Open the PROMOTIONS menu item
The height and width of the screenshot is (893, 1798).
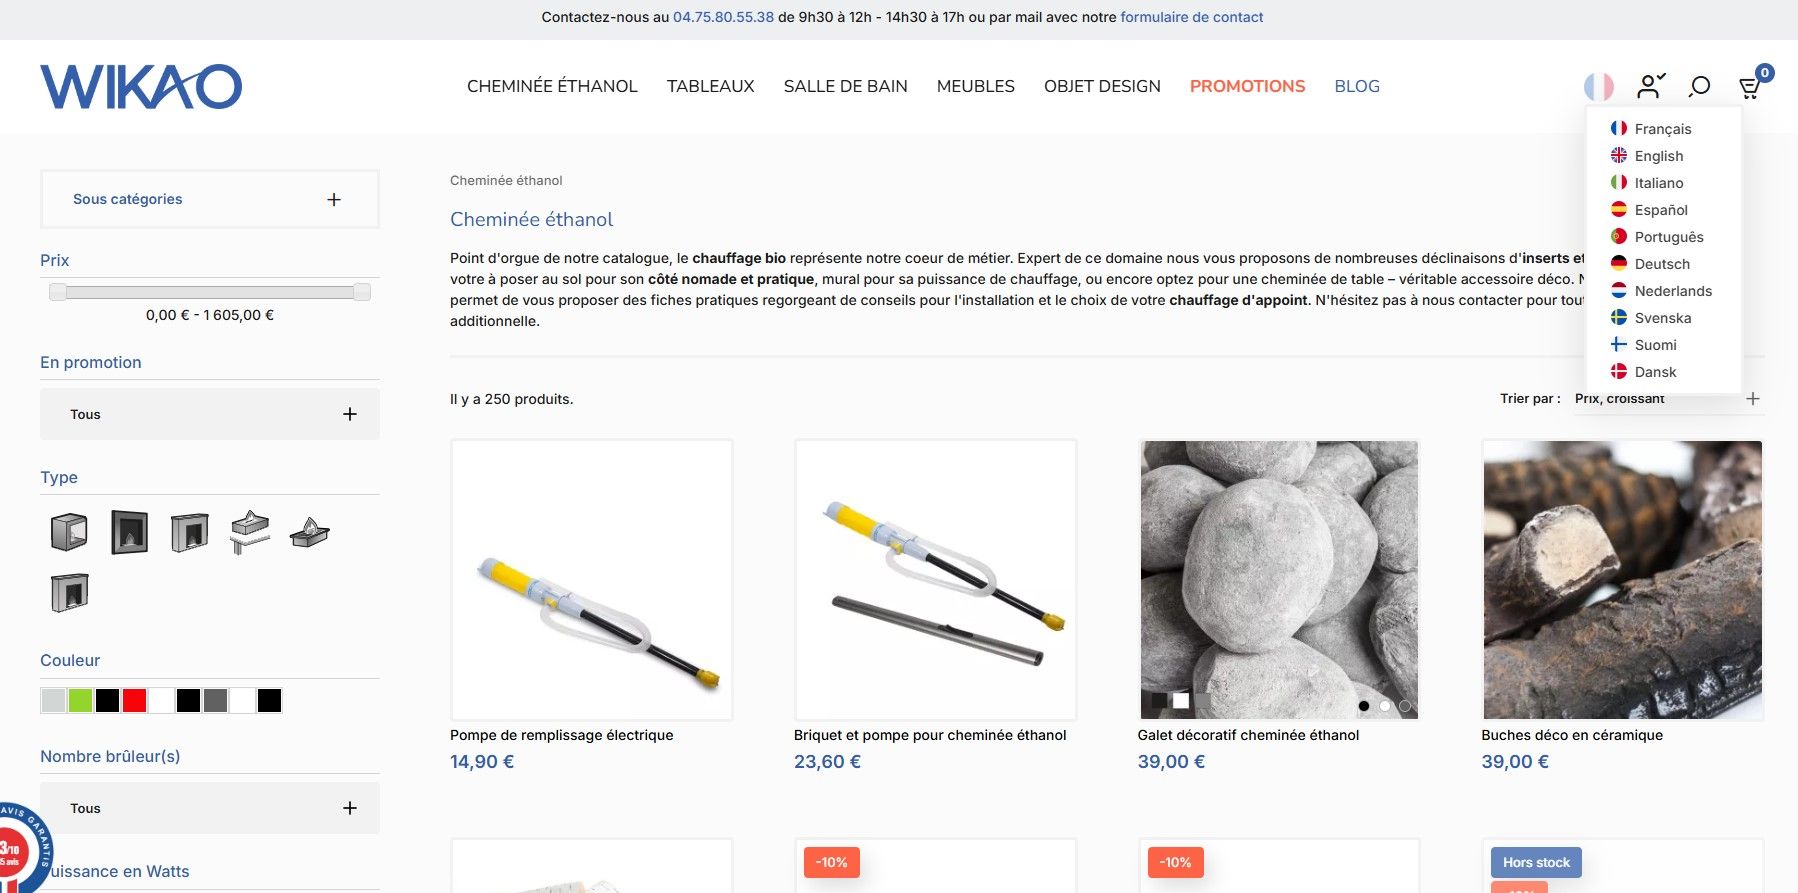tap(1247, 86)
